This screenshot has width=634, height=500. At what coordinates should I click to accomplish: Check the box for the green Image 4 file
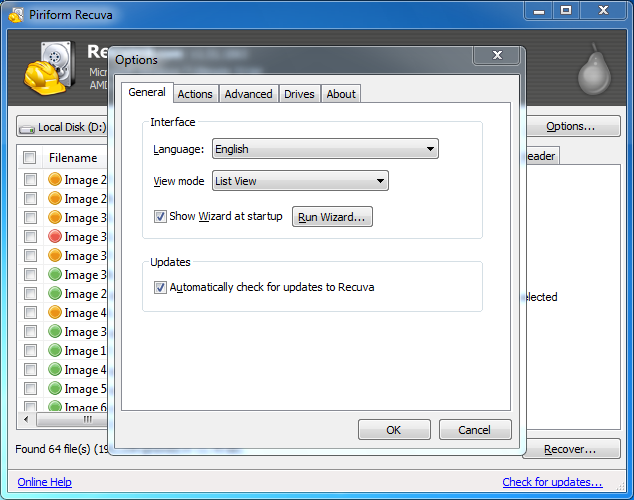coord(30,369)
